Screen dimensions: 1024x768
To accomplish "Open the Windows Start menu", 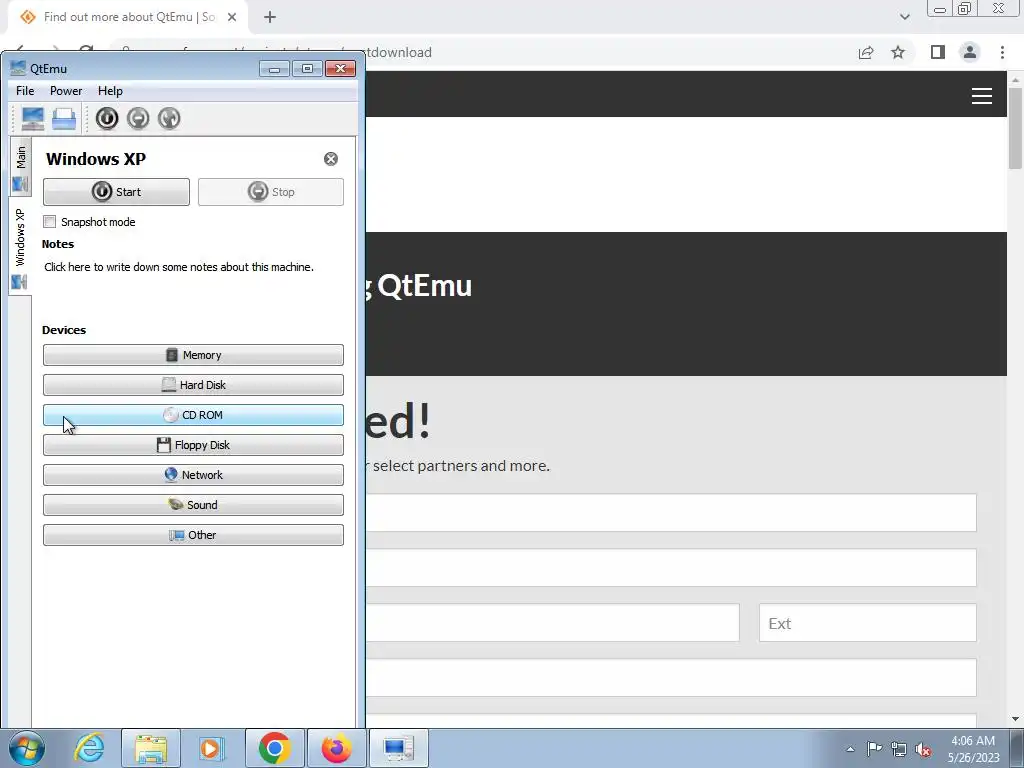I will tap(26, 748).
